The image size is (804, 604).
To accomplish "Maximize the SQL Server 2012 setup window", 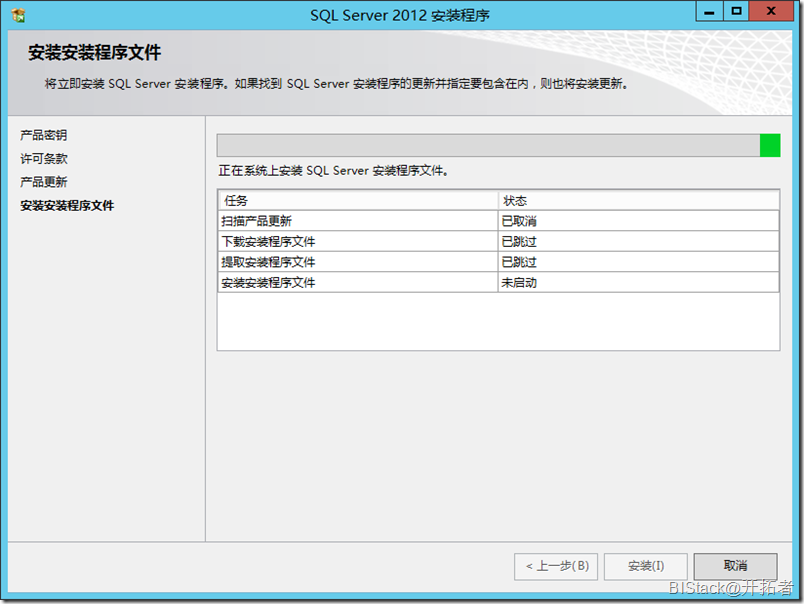I will point(736,11).
